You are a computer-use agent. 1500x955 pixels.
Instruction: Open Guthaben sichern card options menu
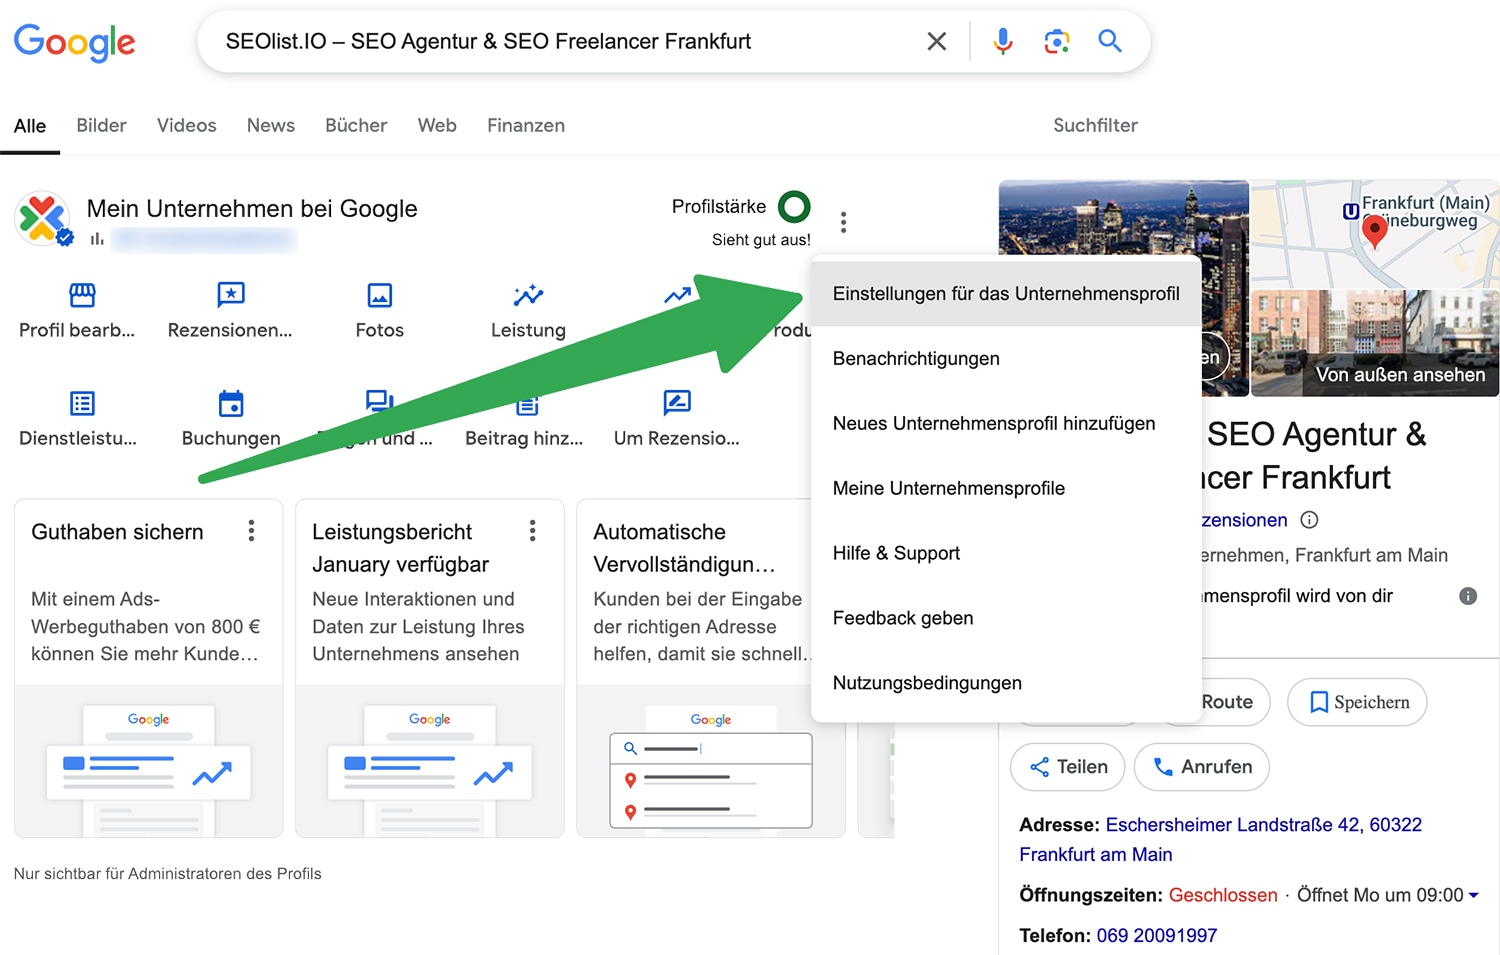251,531
